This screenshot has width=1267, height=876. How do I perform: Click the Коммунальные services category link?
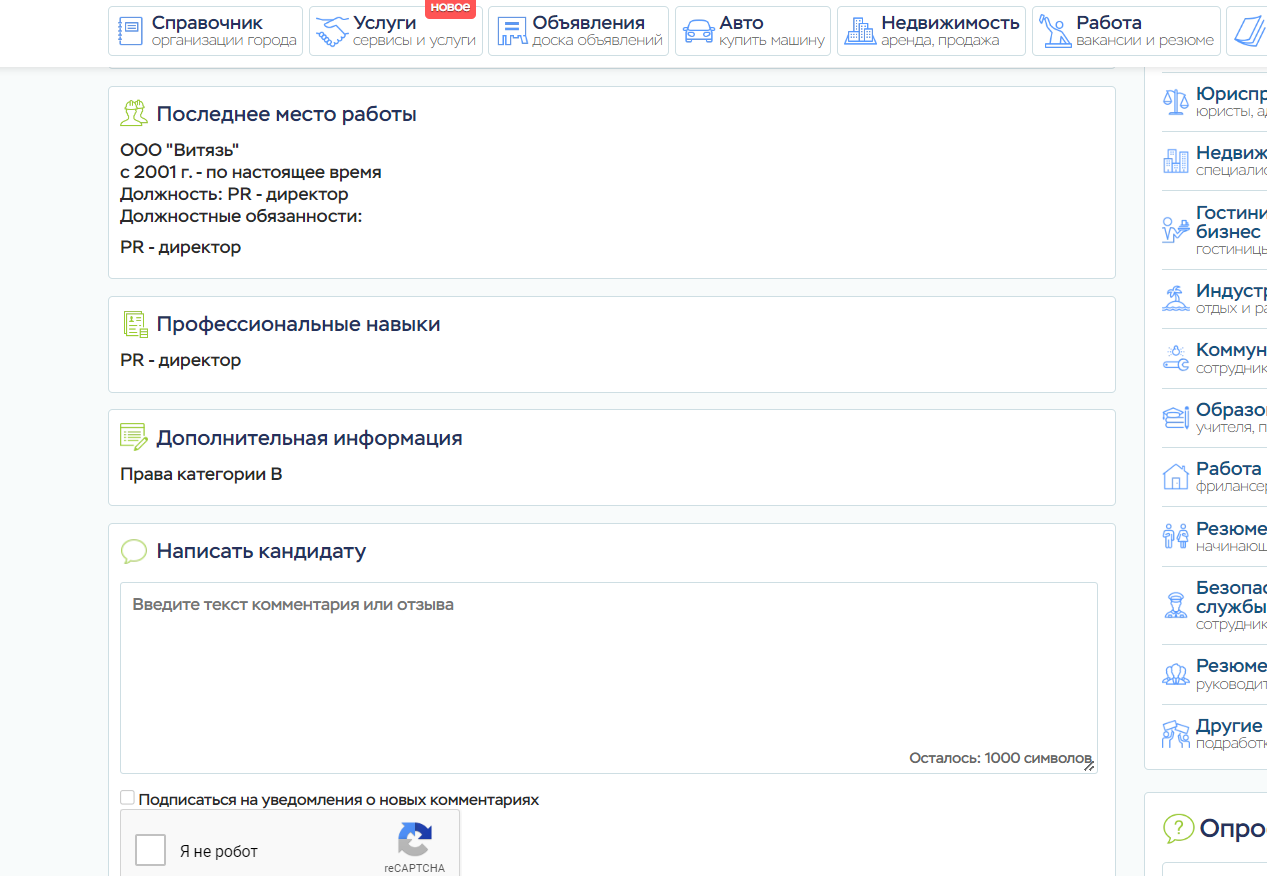pyautogui.click(x=1231, y=351)
